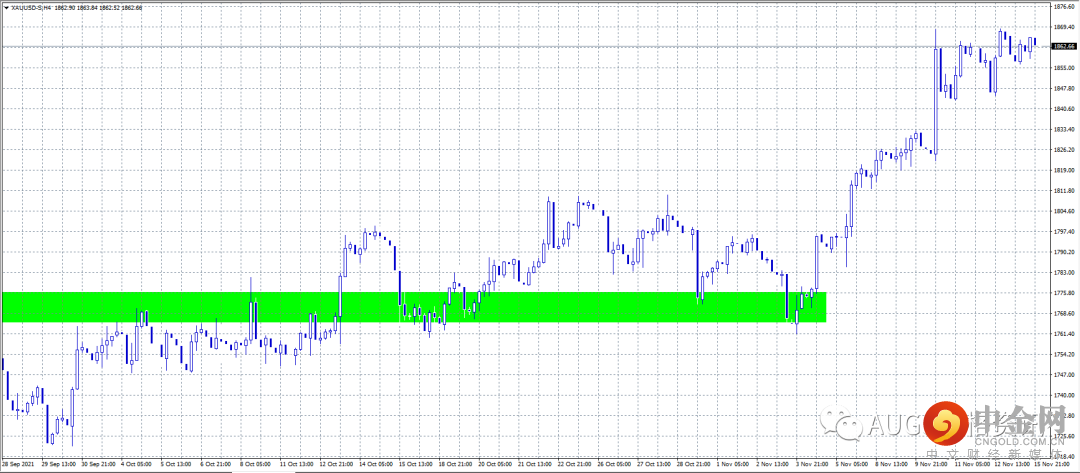Click the XAUUSD-S H4 chart title text
Screen dimensions: 1080x473
click(x=31, y=7)
